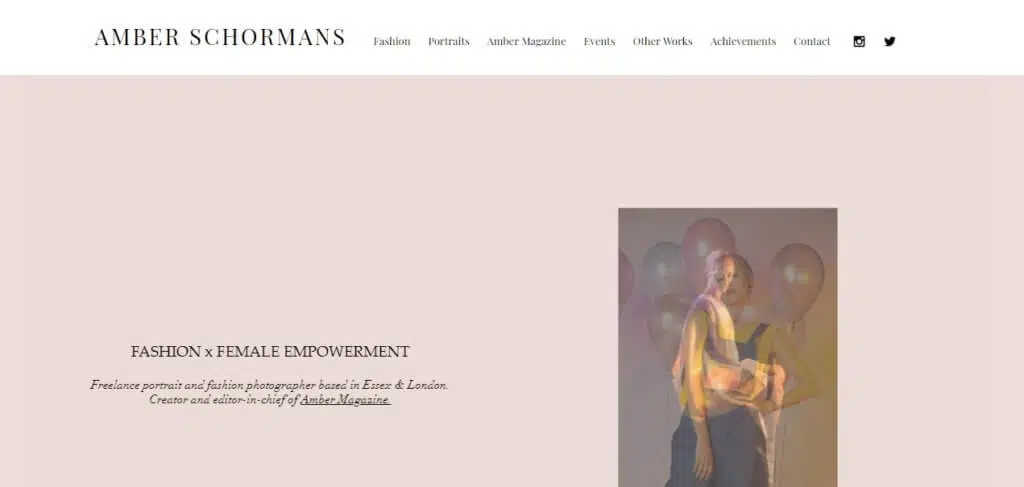Open the Instagram profile icon
Screen dimensions: 1024x487
(x=859, y=41)
